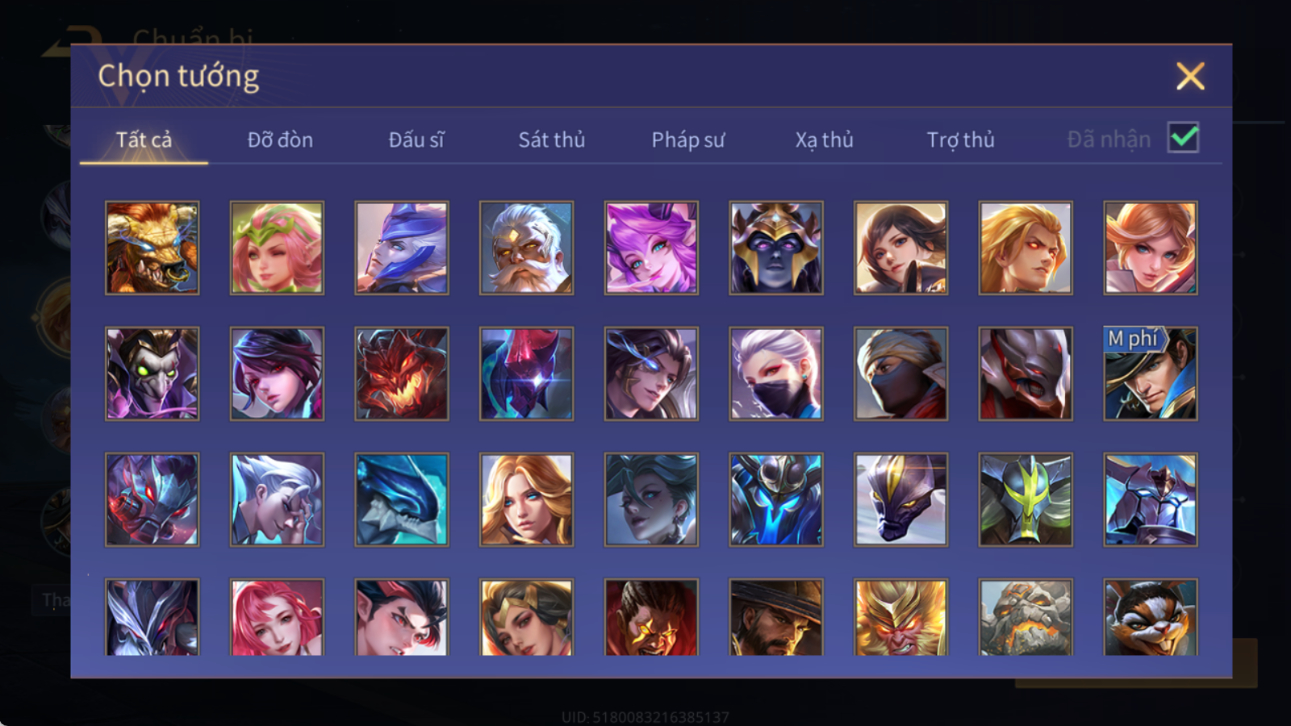Pick the hero marked with M phí label
This screenshot has width=1291, height=726.
(x=1150, y=373)
